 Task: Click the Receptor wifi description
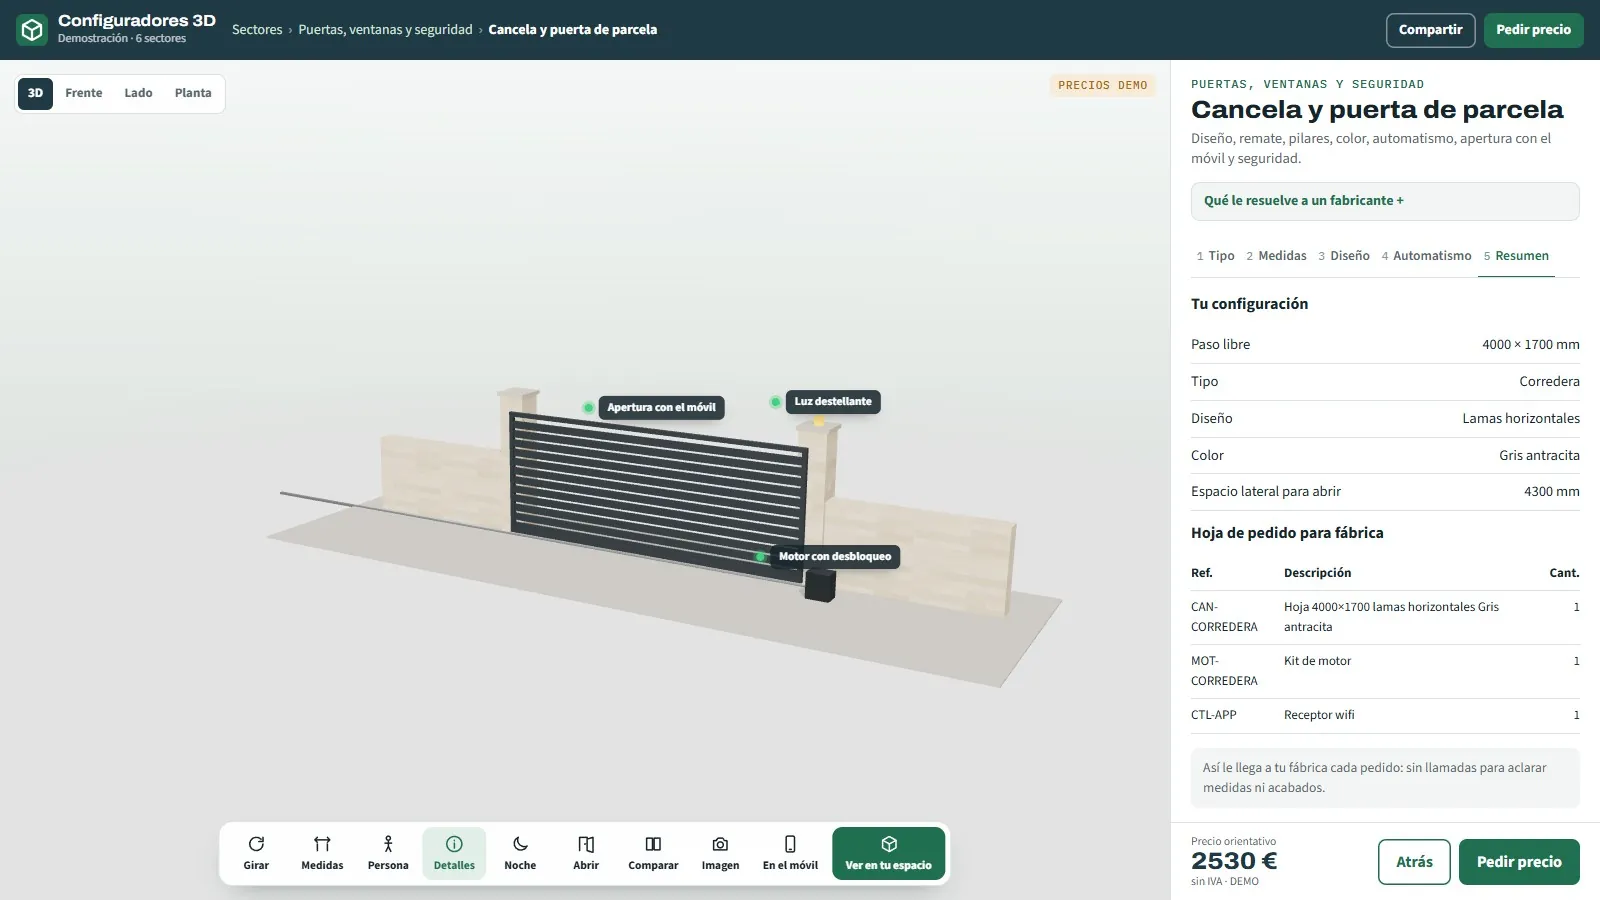[1319, 715]
